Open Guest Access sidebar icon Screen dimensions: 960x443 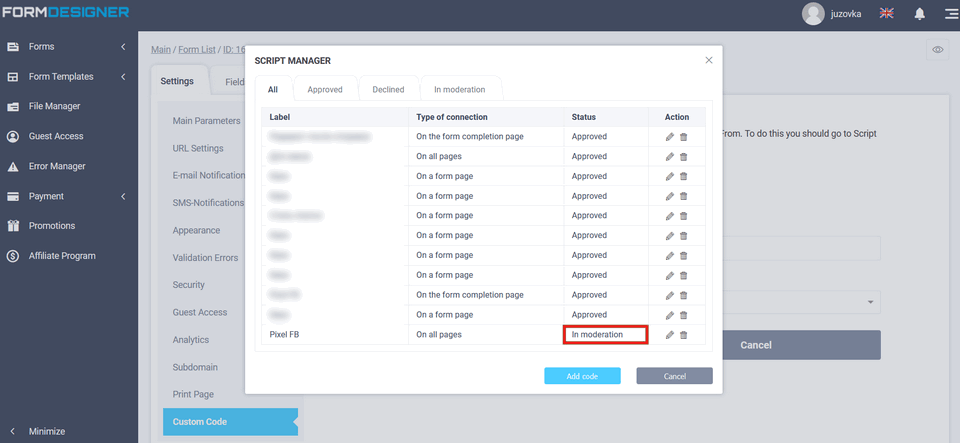12,136
